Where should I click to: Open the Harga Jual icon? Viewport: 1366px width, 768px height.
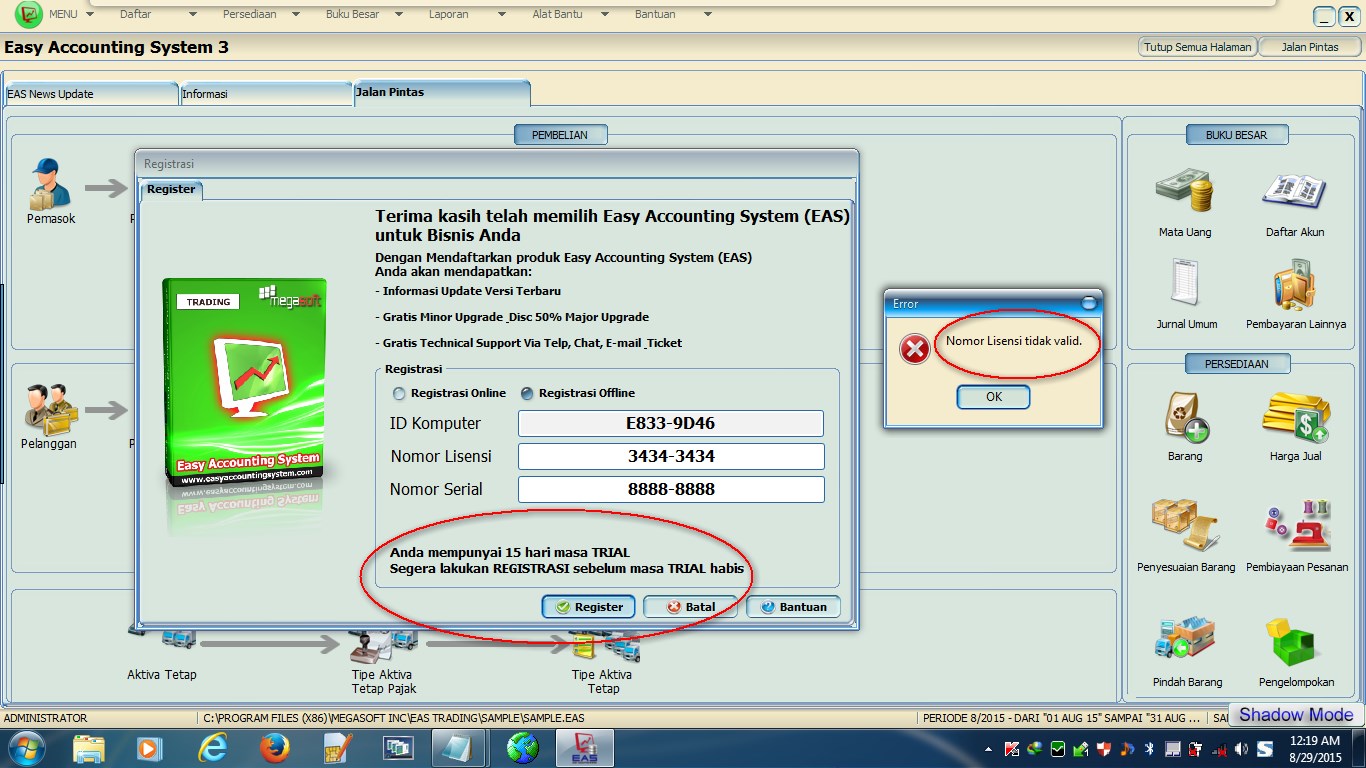[1295, 418]
